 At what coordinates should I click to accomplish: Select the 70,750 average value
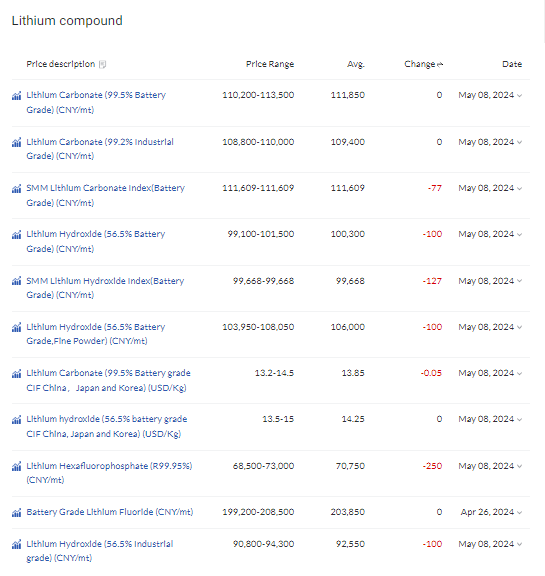click(350, 466)
